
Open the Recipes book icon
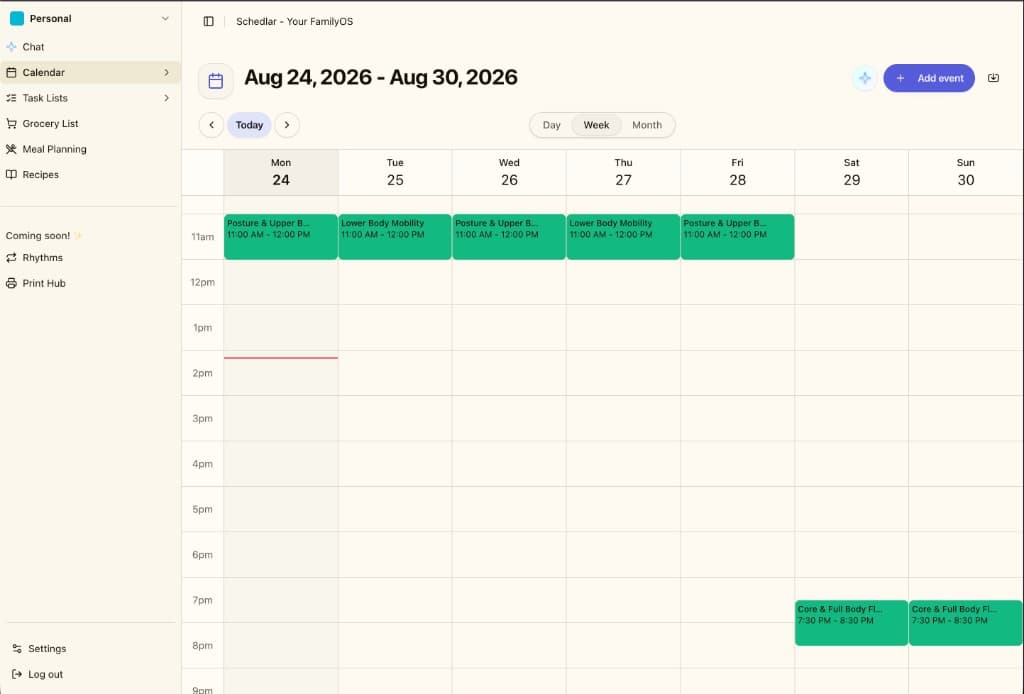click(11, 174)
